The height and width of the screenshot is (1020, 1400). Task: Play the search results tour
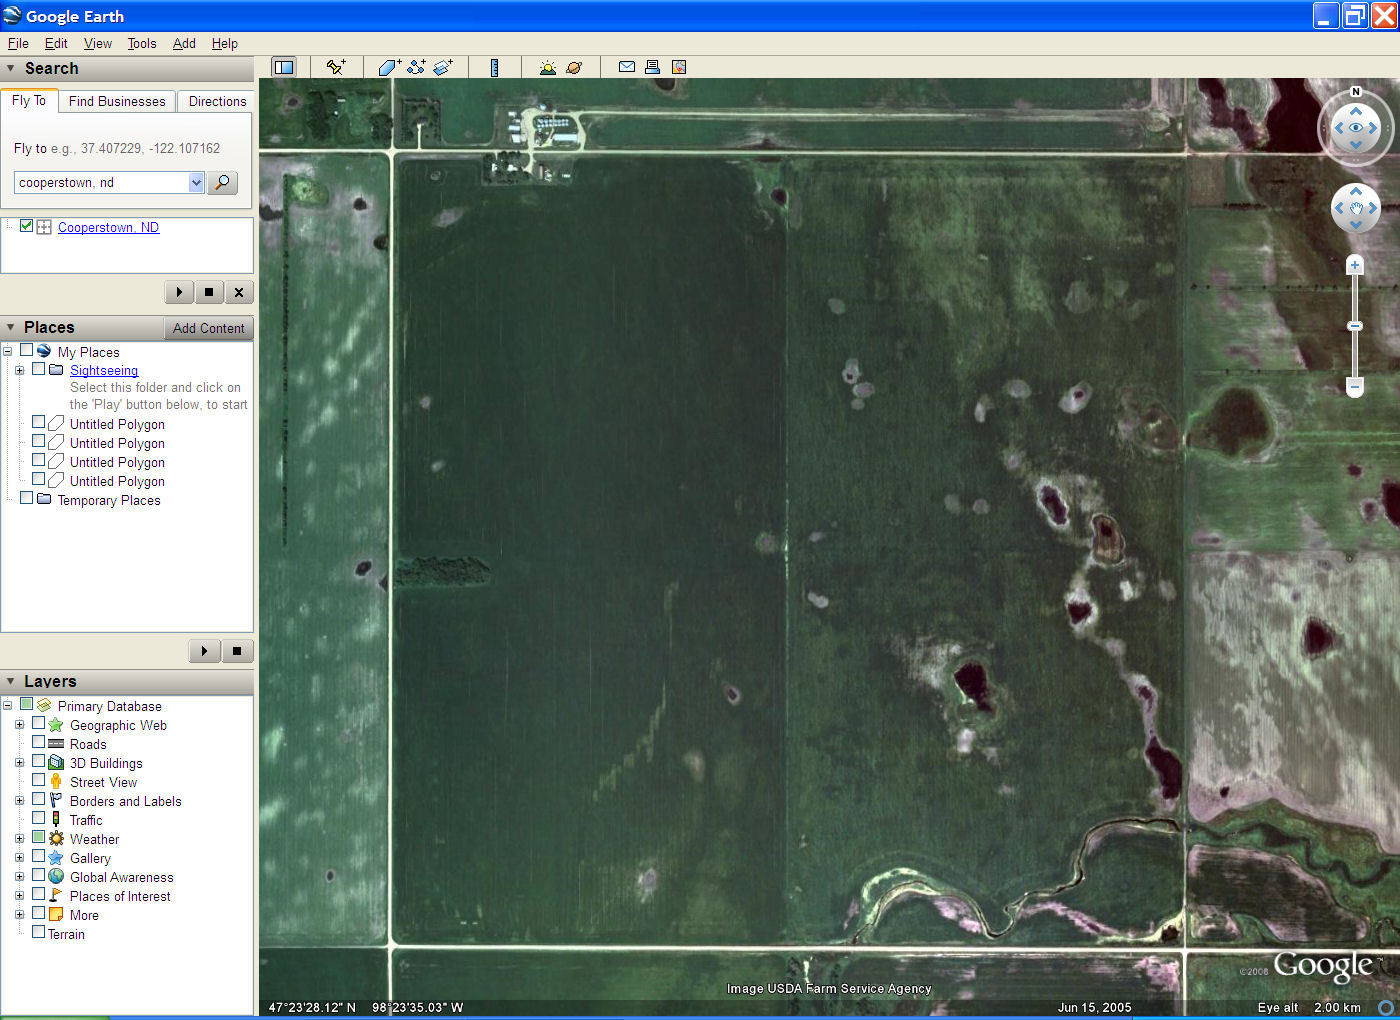click(179, 292)
